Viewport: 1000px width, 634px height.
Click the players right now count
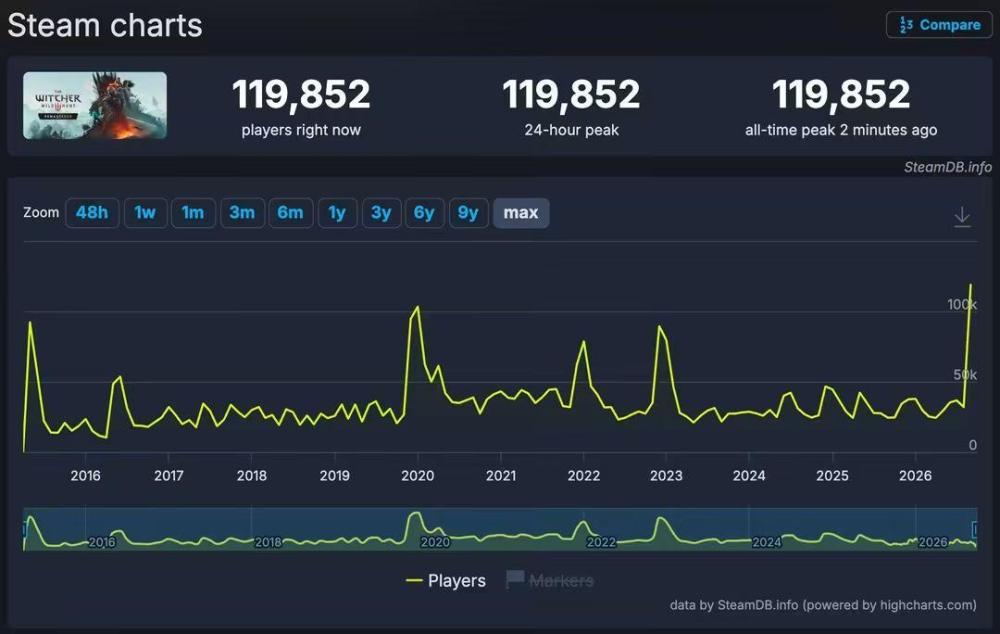point(301,94)
